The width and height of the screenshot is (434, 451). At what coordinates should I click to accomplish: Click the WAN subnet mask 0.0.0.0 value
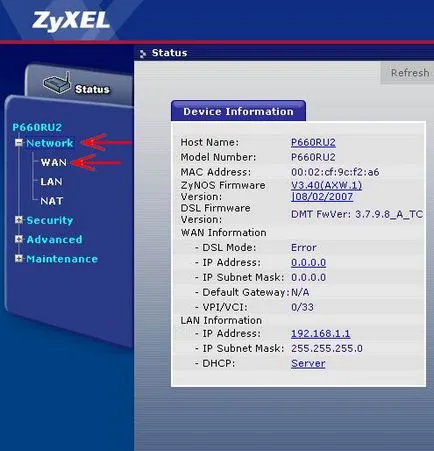coord(308,277)
